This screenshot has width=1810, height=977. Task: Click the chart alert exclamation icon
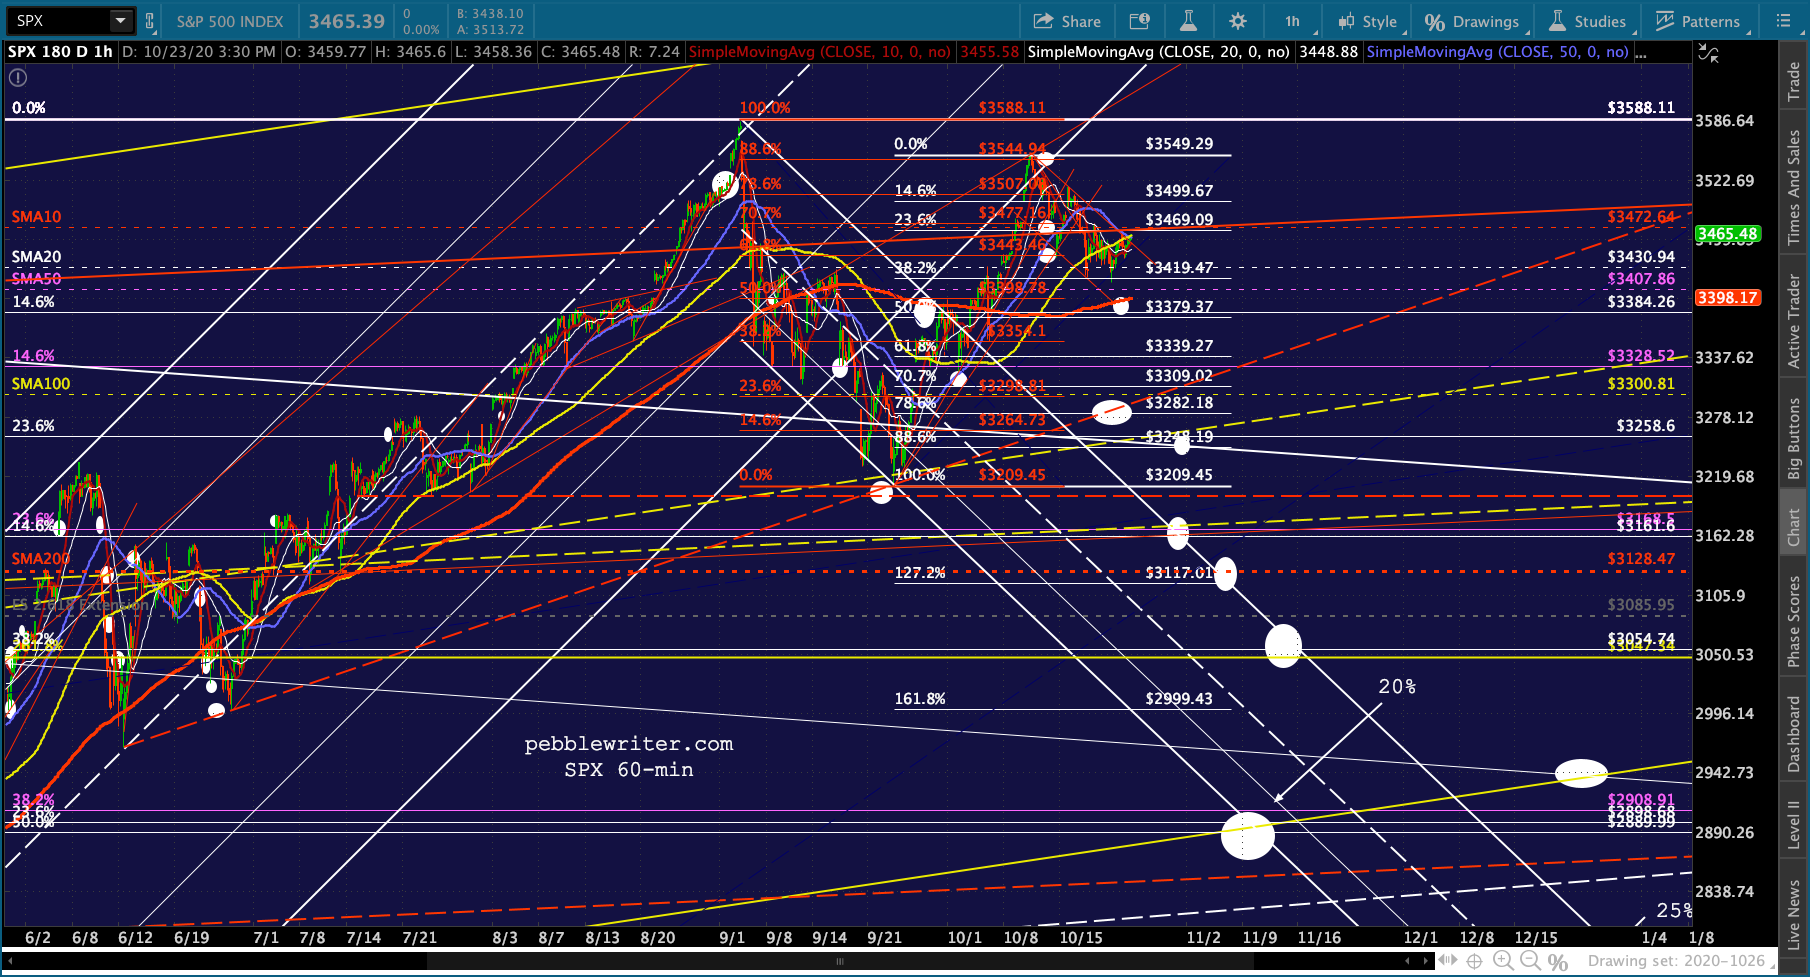(18, 78)
